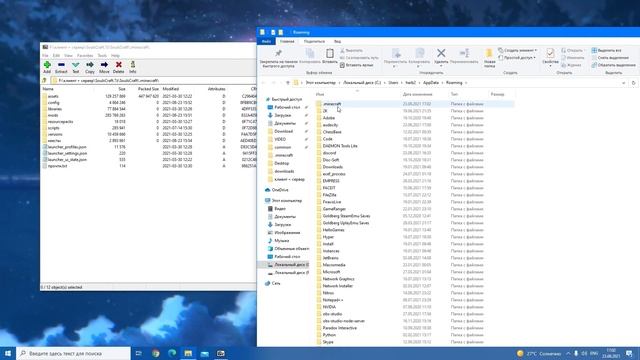Click the Move icon in 7-Zip toolbar
The image size is (640, 360).
pyautogui.click(x=104, y=65)
